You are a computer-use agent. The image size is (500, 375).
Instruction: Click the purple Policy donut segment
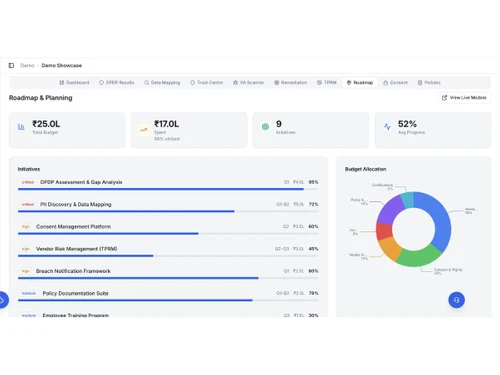pos(392,209)
